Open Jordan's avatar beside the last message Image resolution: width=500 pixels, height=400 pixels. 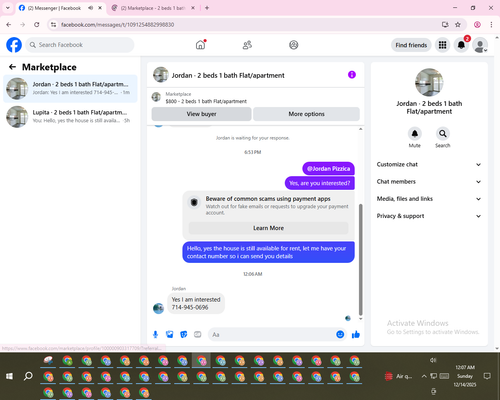pos(158,308)
